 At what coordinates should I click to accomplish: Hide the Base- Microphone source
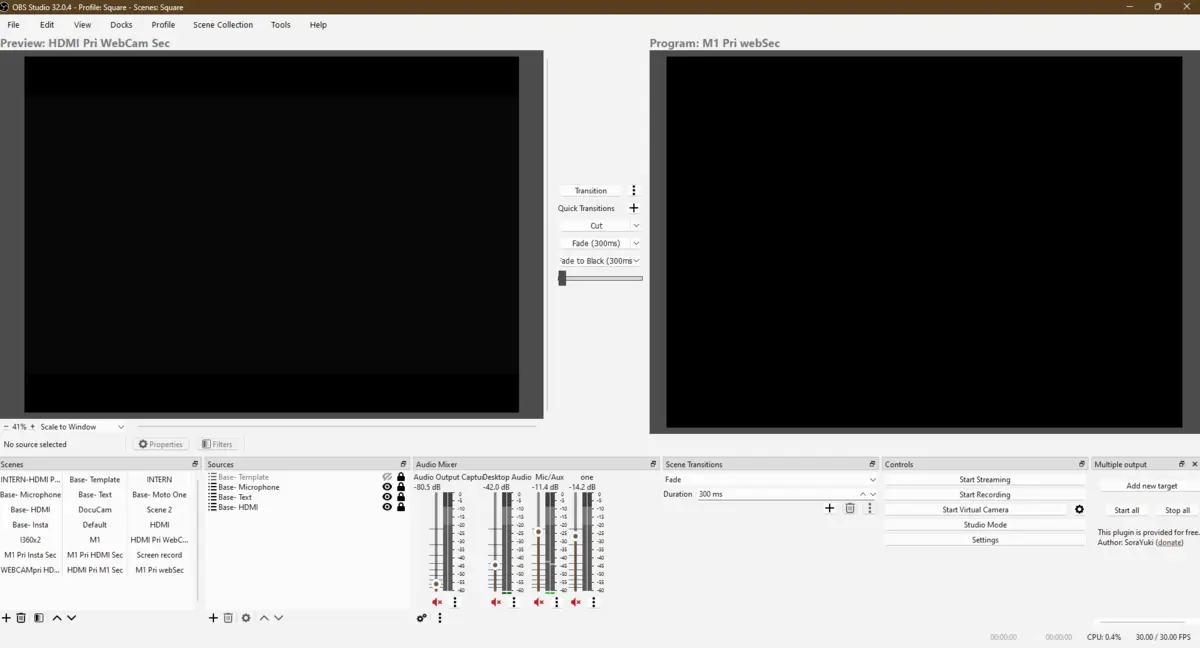387,487
